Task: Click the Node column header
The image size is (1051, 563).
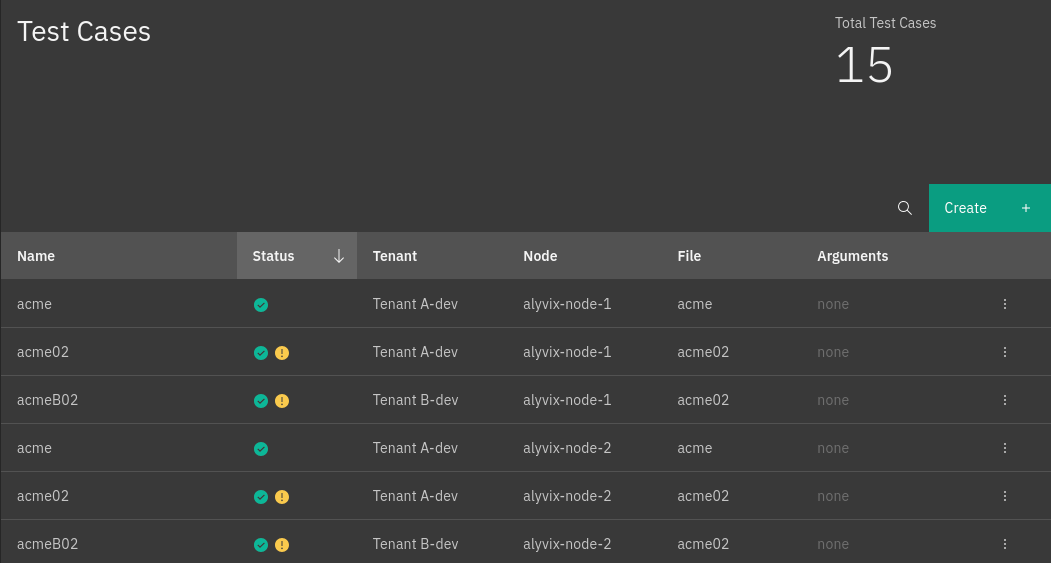Action: point(540,256)
